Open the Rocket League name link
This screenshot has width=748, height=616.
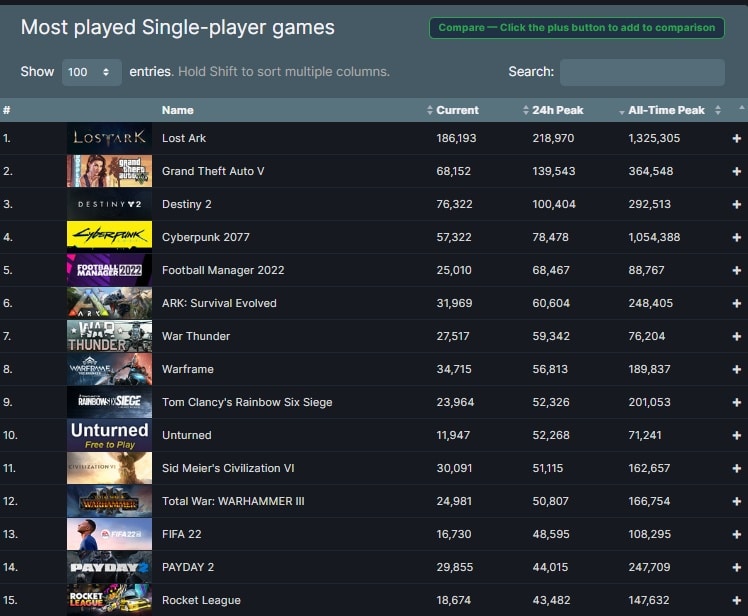201,600
